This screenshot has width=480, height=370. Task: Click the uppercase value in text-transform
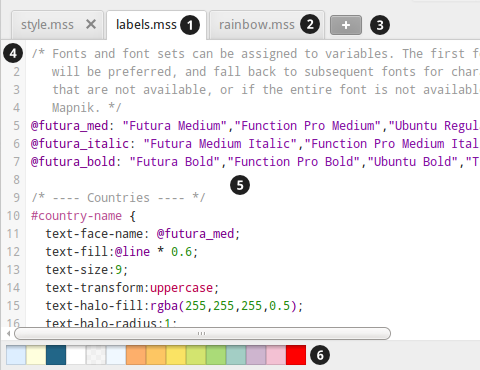pos(181,288)
